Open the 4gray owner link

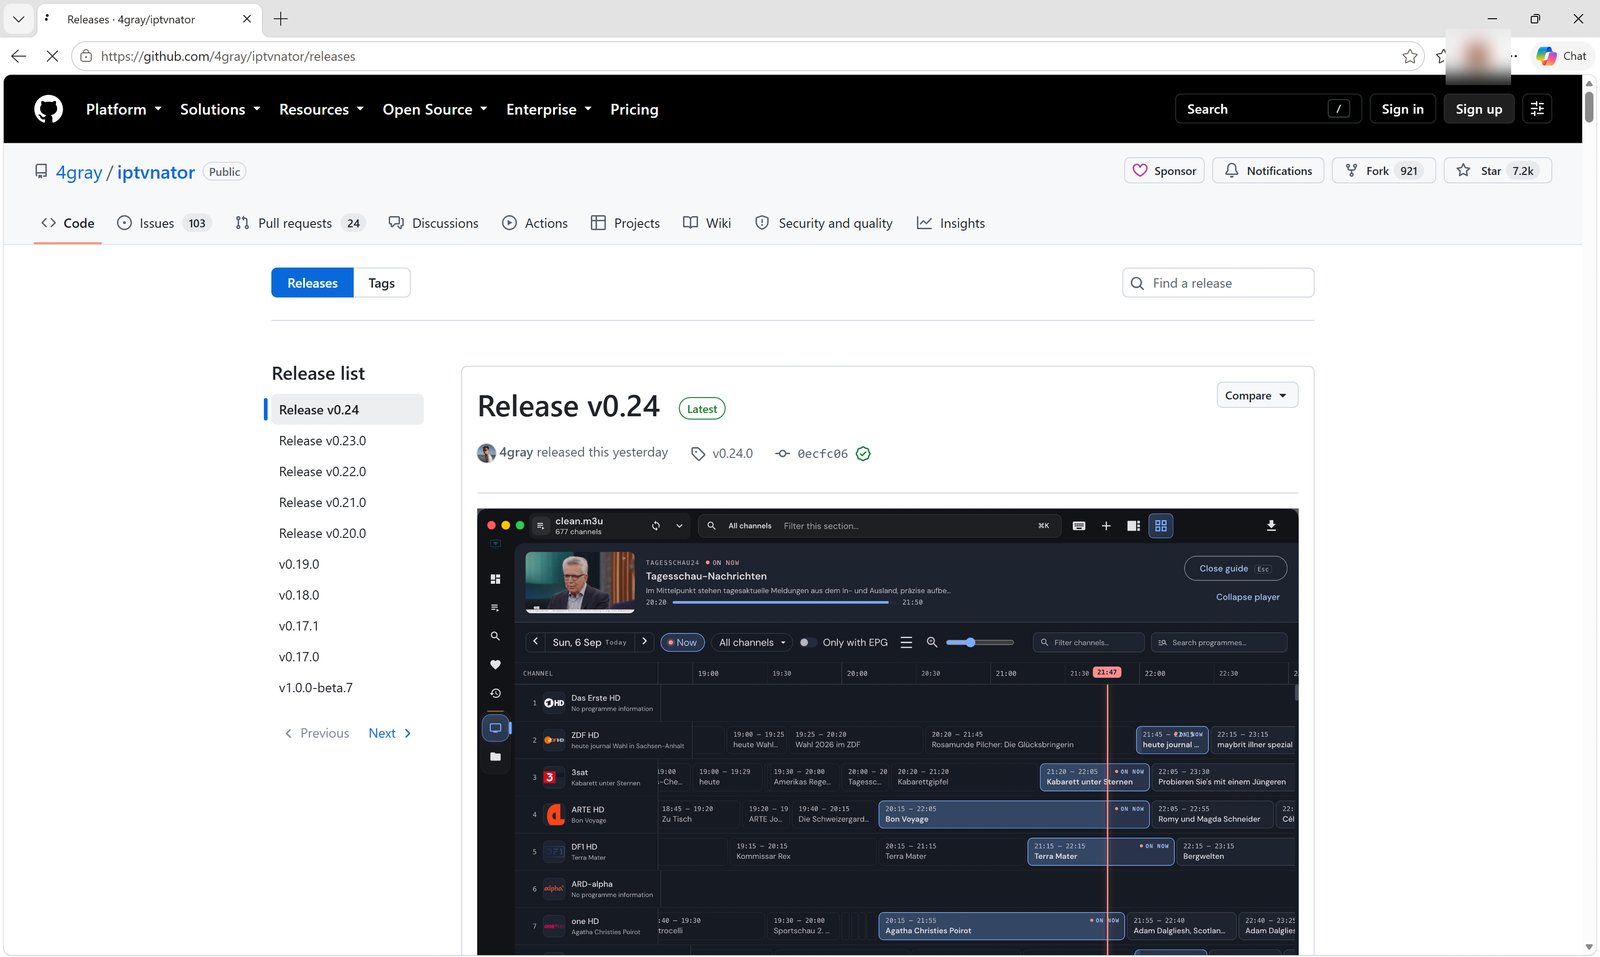[x=79, y=172]
